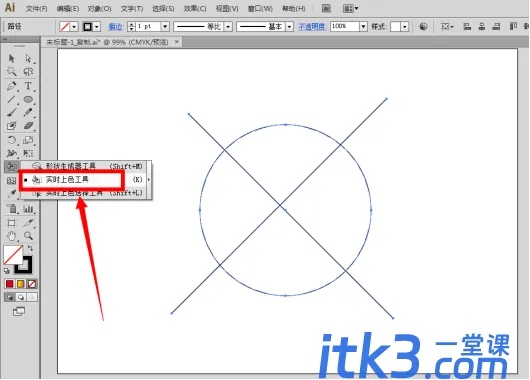Open the opacity 100% dropdown
The height and width of the screenshot is (380, 530).
tap(363, 26)
